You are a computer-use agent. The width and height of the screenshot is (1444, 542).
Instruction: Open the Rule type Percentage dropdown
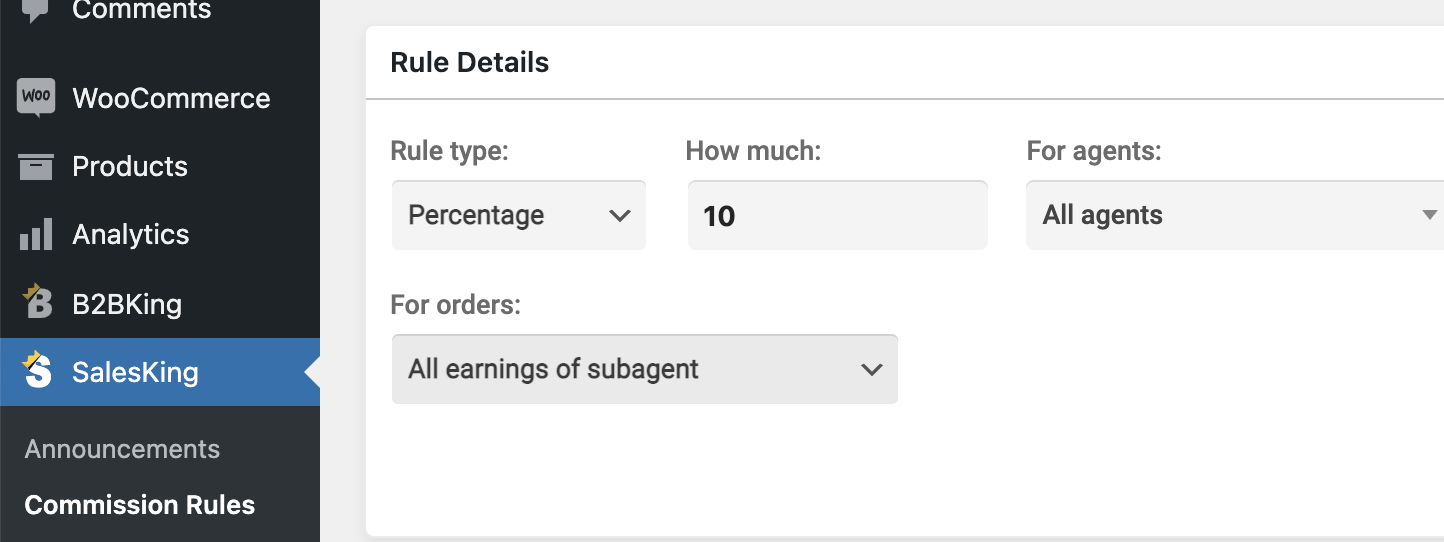click(519, 215)
